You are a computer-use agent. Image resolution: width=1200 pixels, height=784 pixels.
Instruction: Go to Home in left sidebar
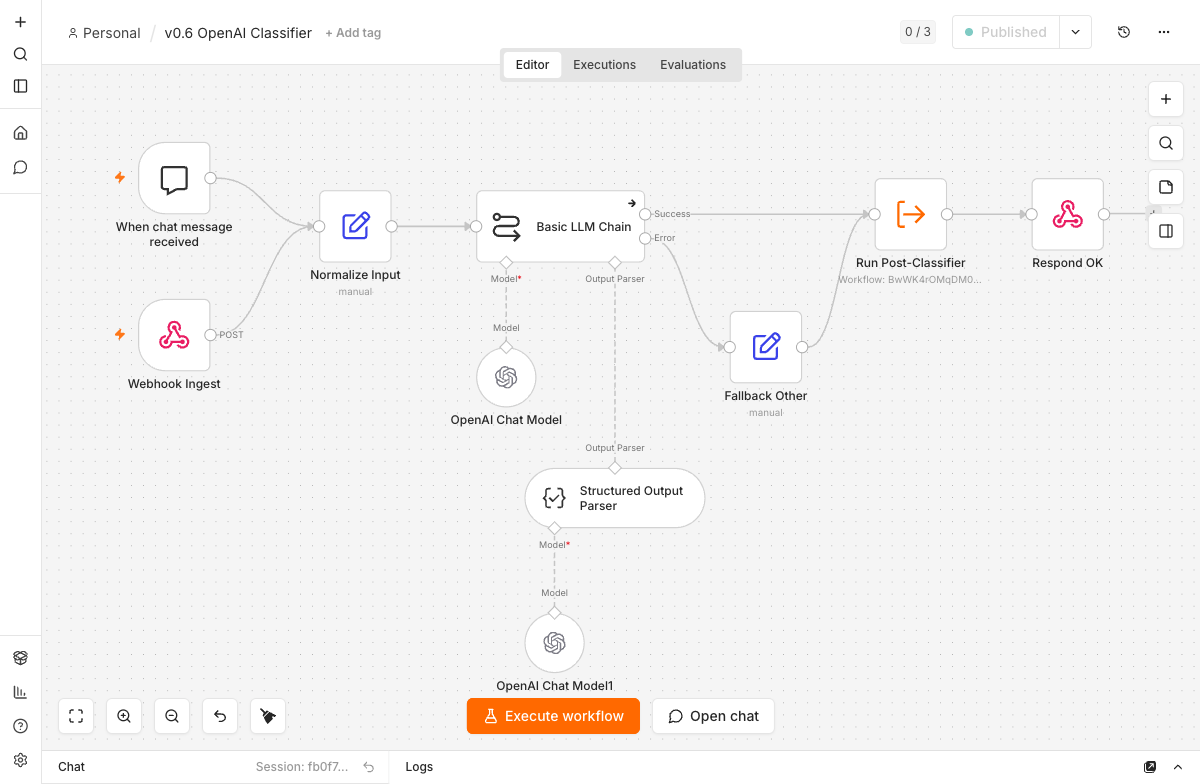coord(20,133)
